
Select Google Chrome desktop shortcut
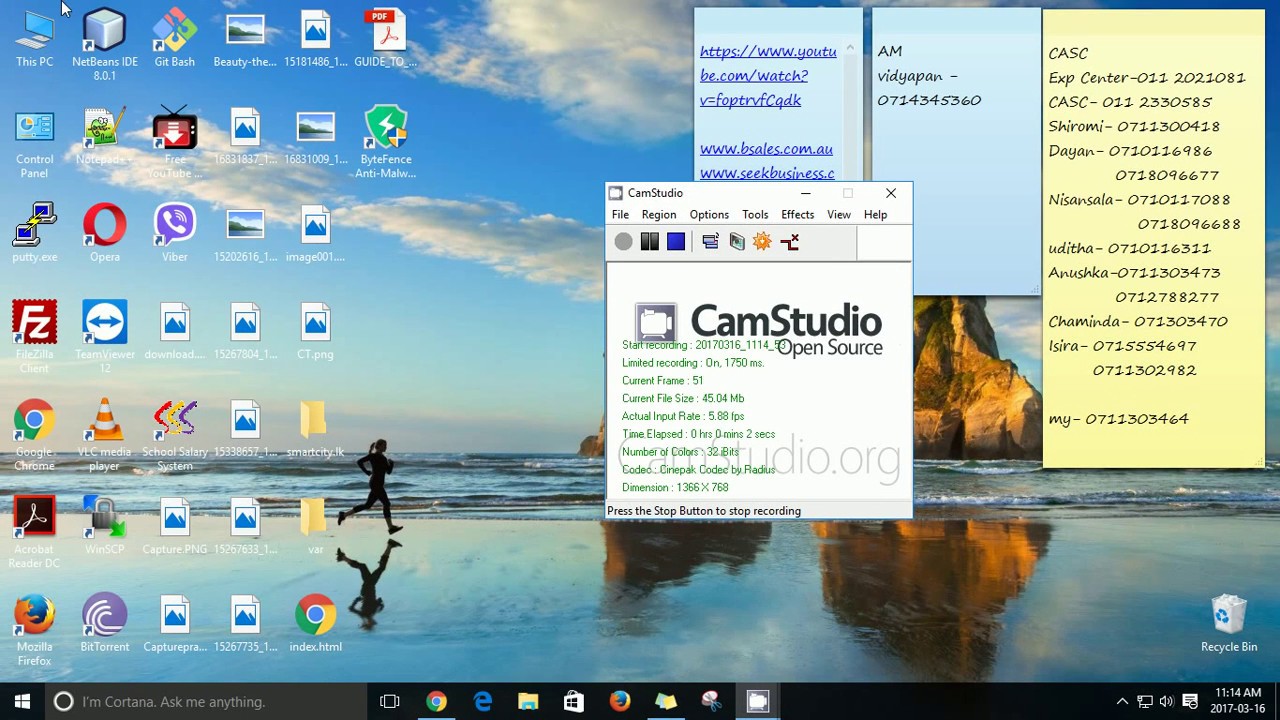pyautogui.click(x=34, y=436)
